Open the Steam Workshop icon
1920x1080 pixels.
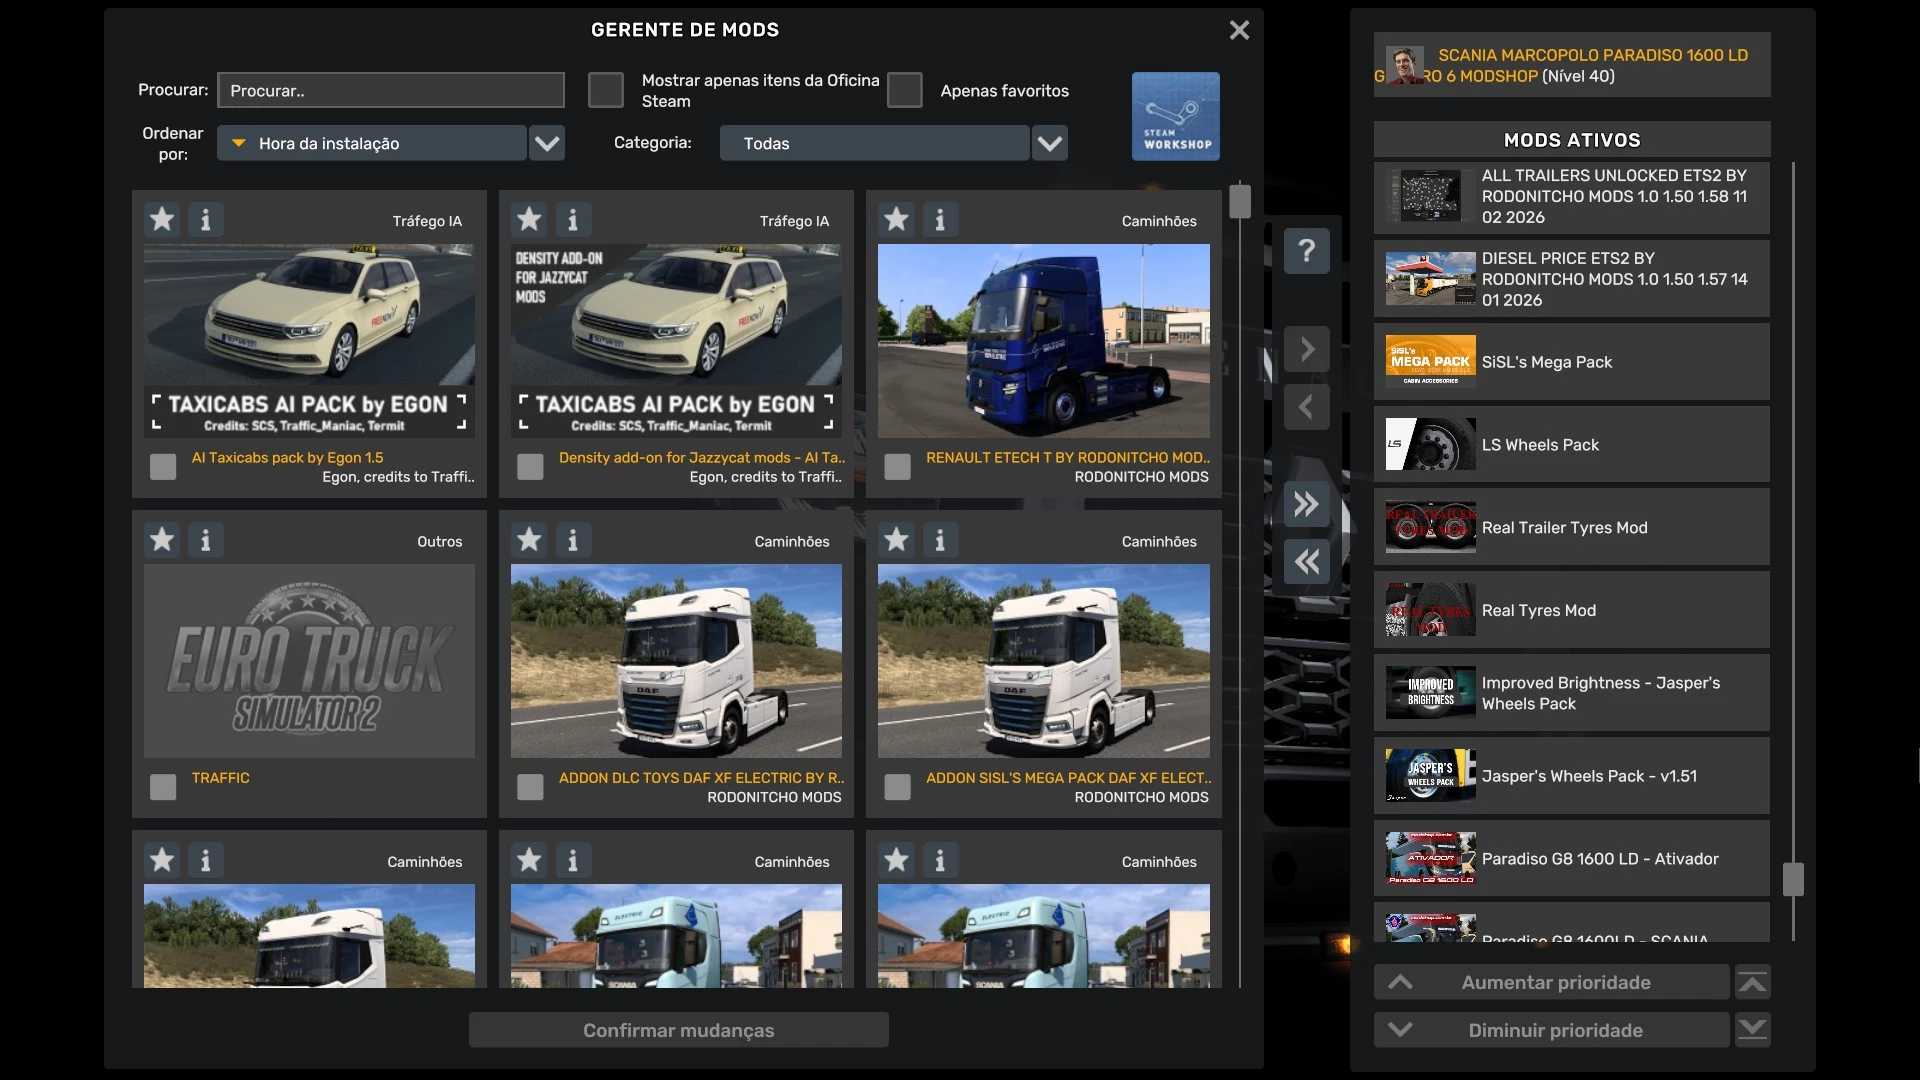pyautogui.click(x=1175, y=116)
